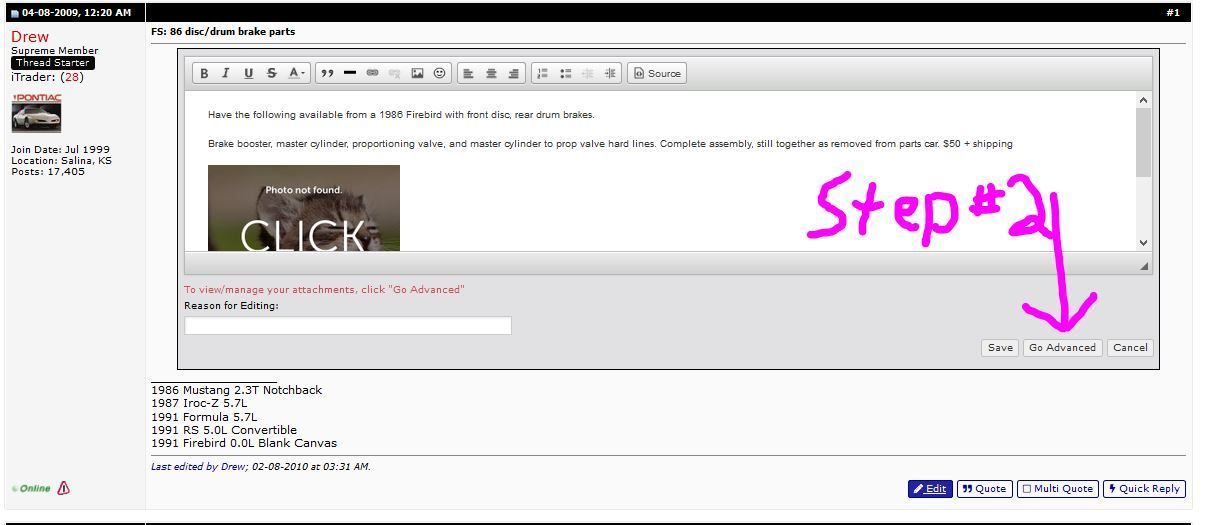Insert a bulleted list

(x=565, y=73)
